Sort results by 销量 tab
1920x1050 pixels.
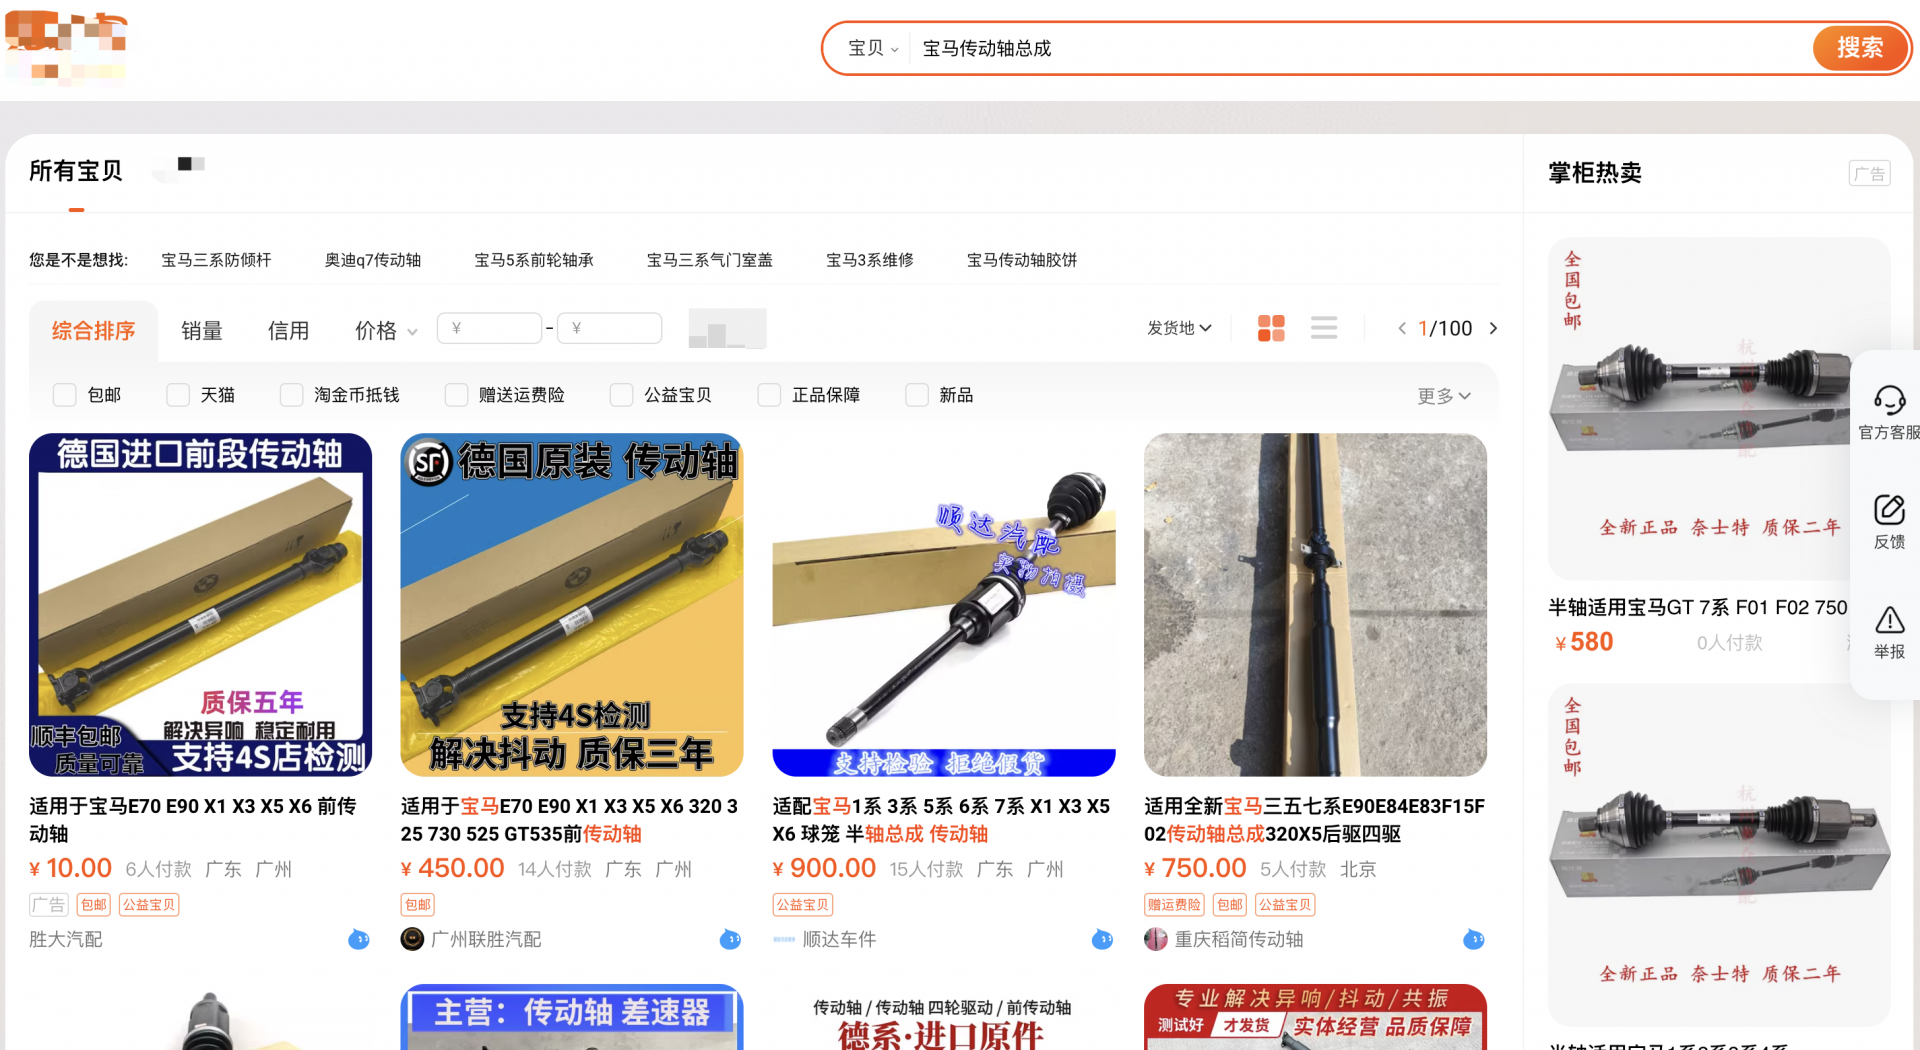202,330
